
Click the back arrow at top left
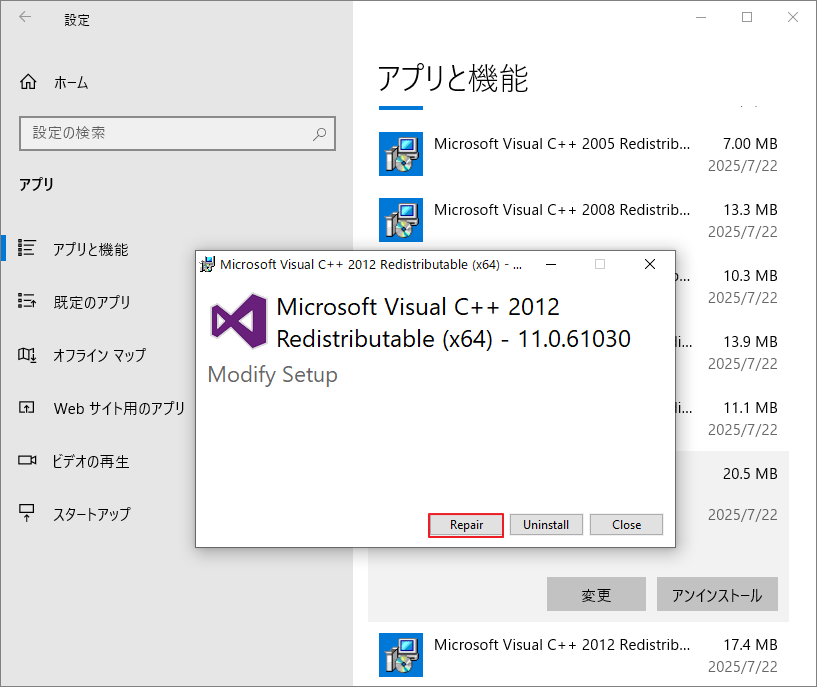point(23,19)
